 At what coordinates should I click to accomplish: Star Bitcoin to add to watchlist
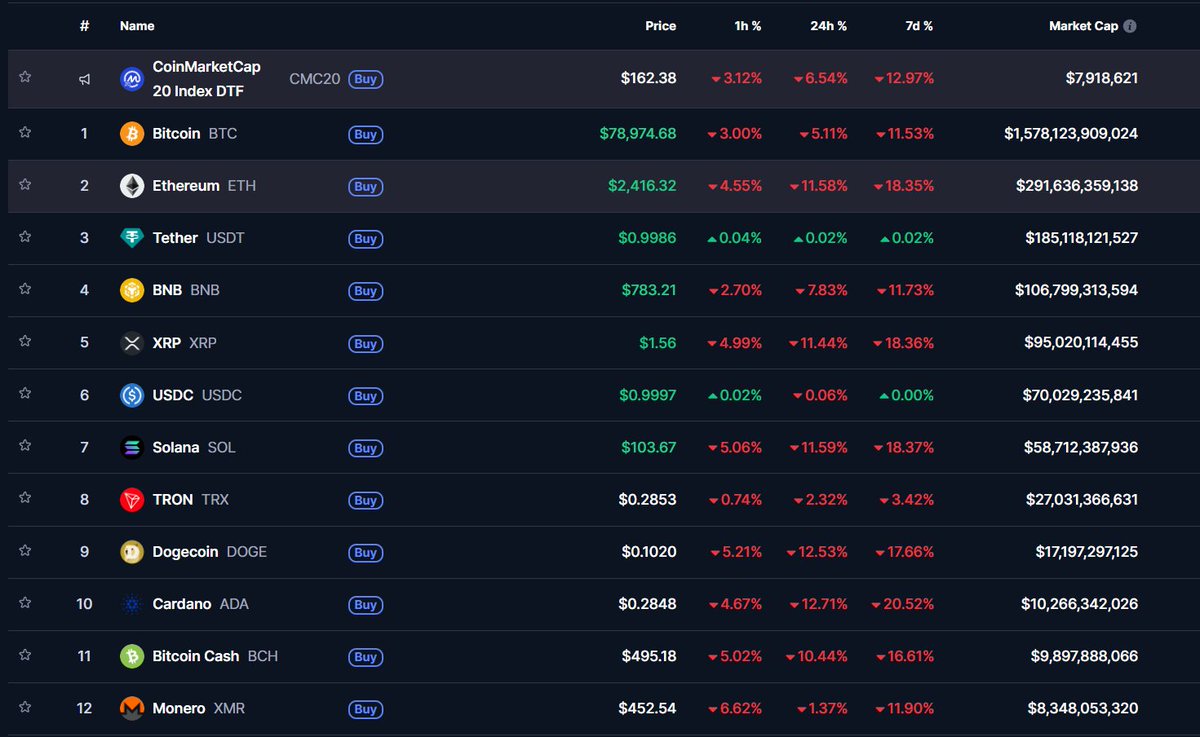click(25, 132)
